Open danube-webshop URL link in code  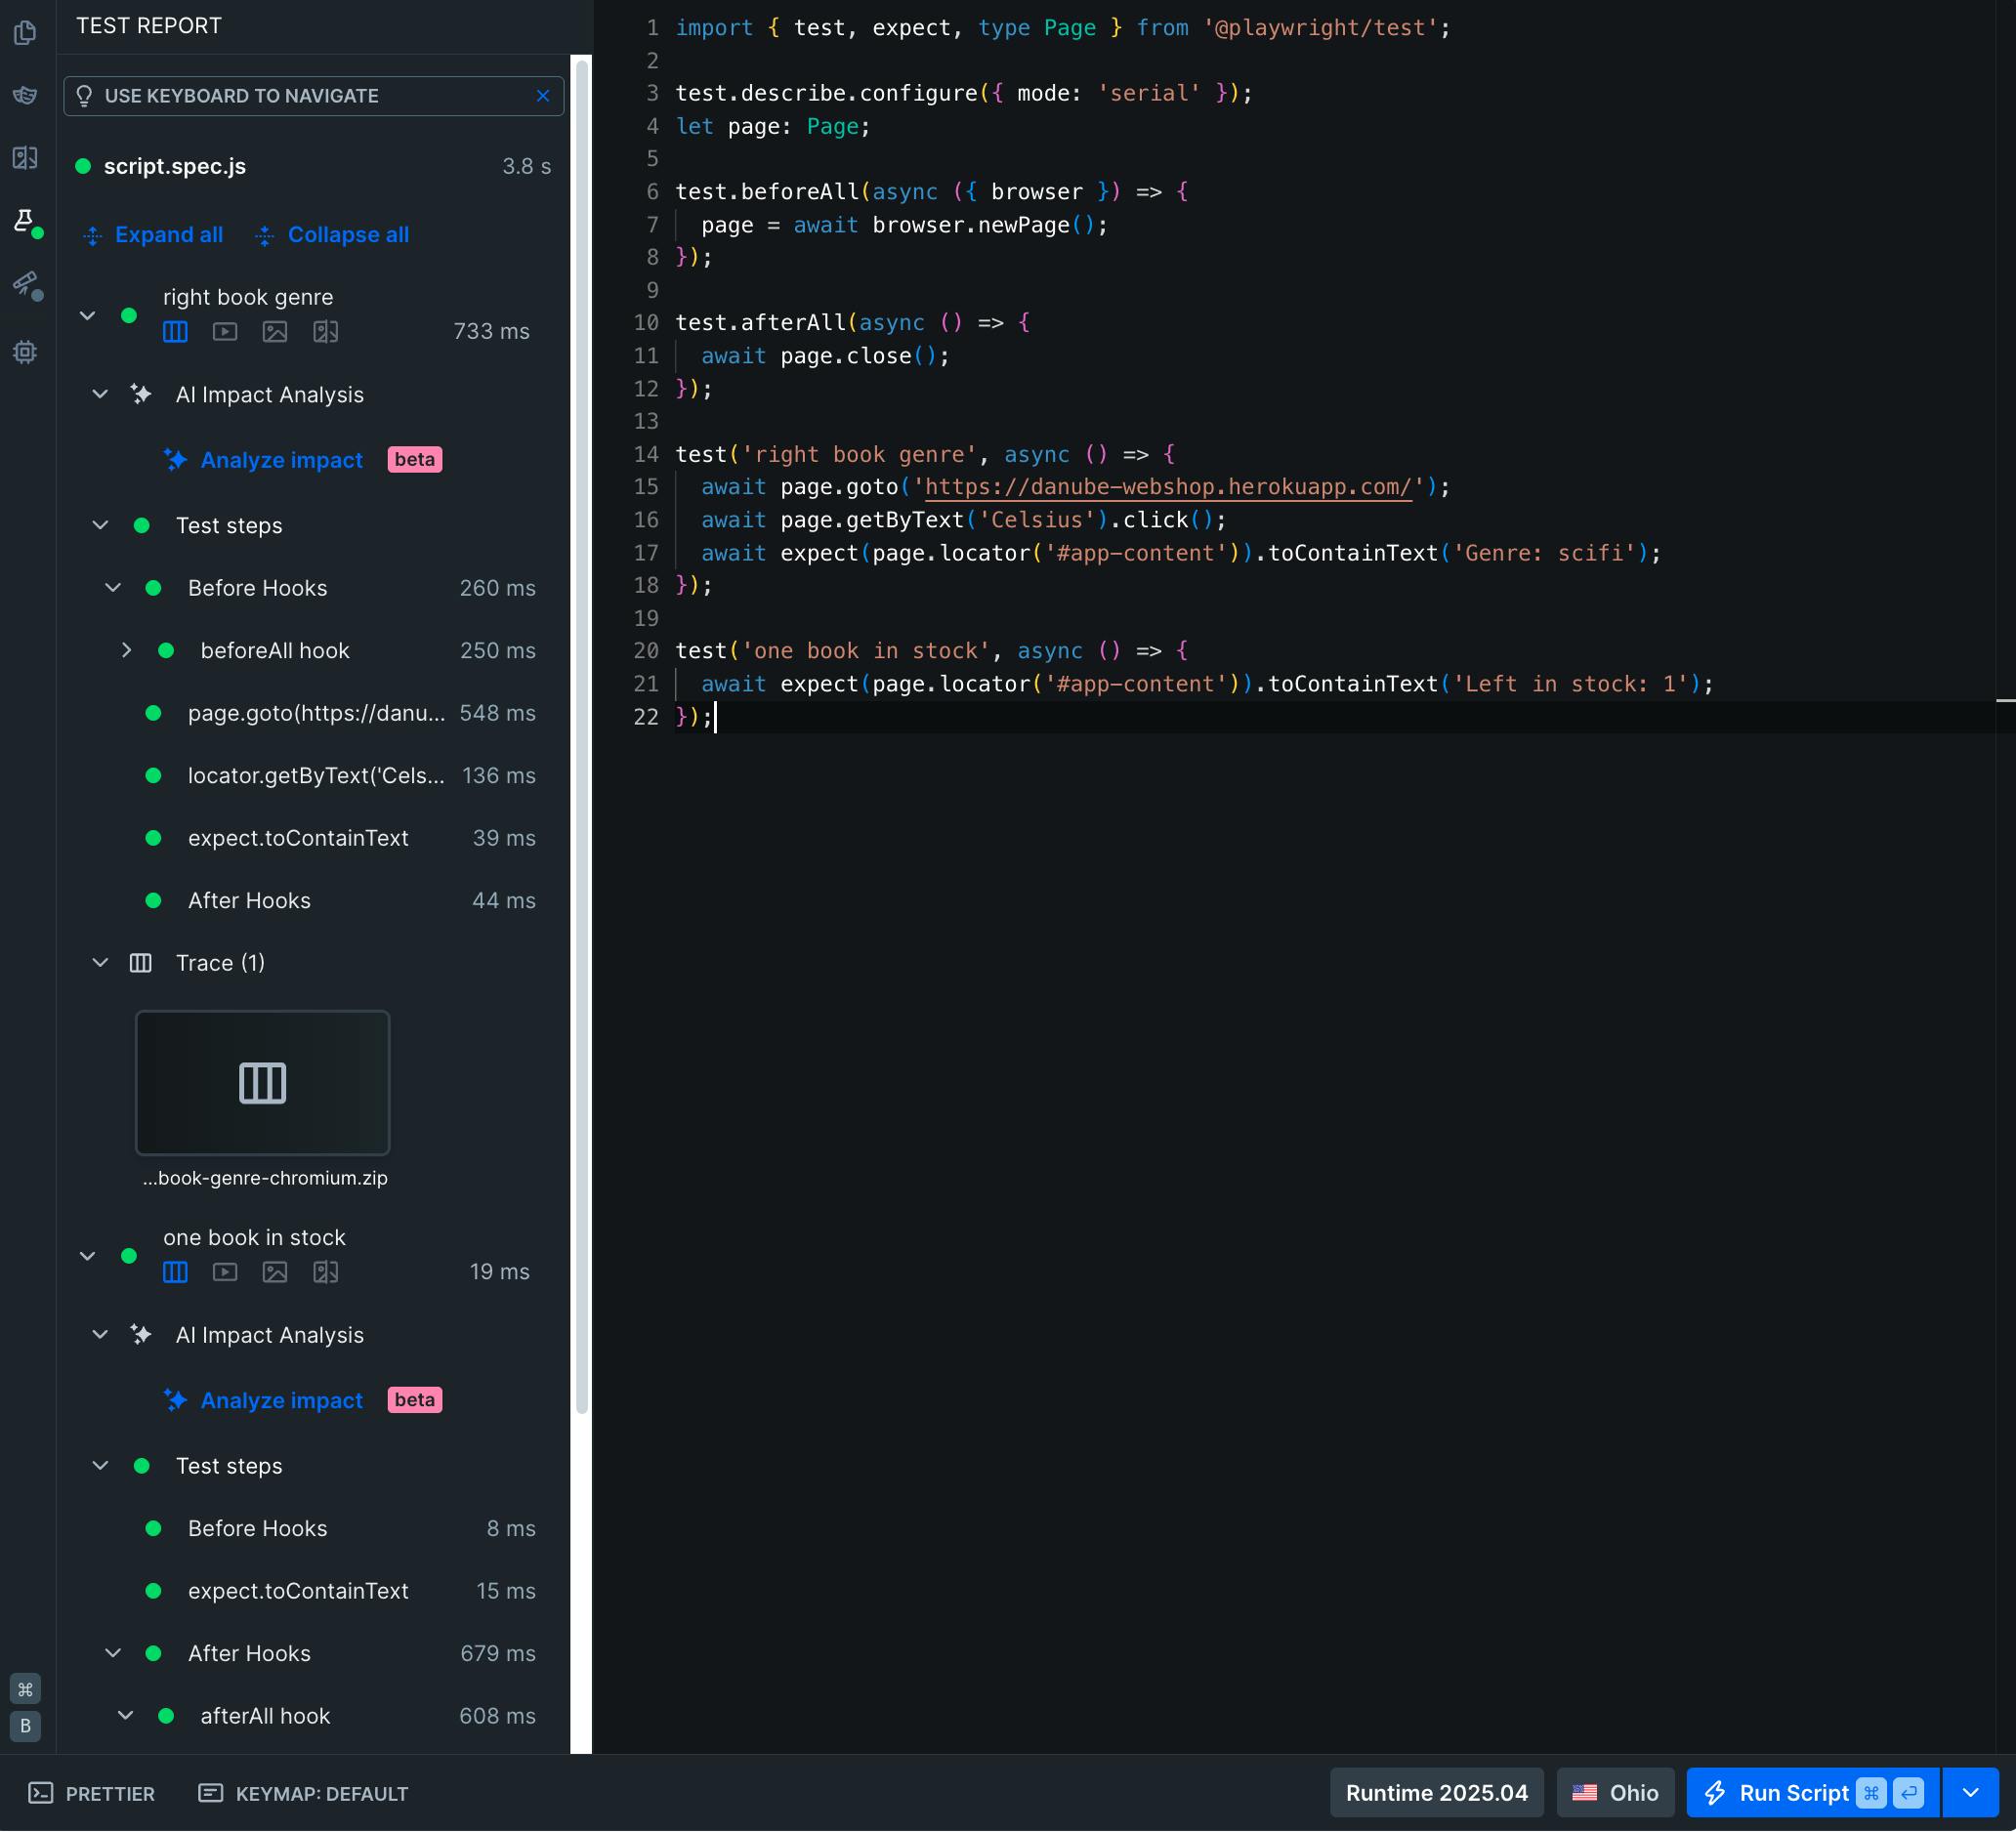[1168, 487]
